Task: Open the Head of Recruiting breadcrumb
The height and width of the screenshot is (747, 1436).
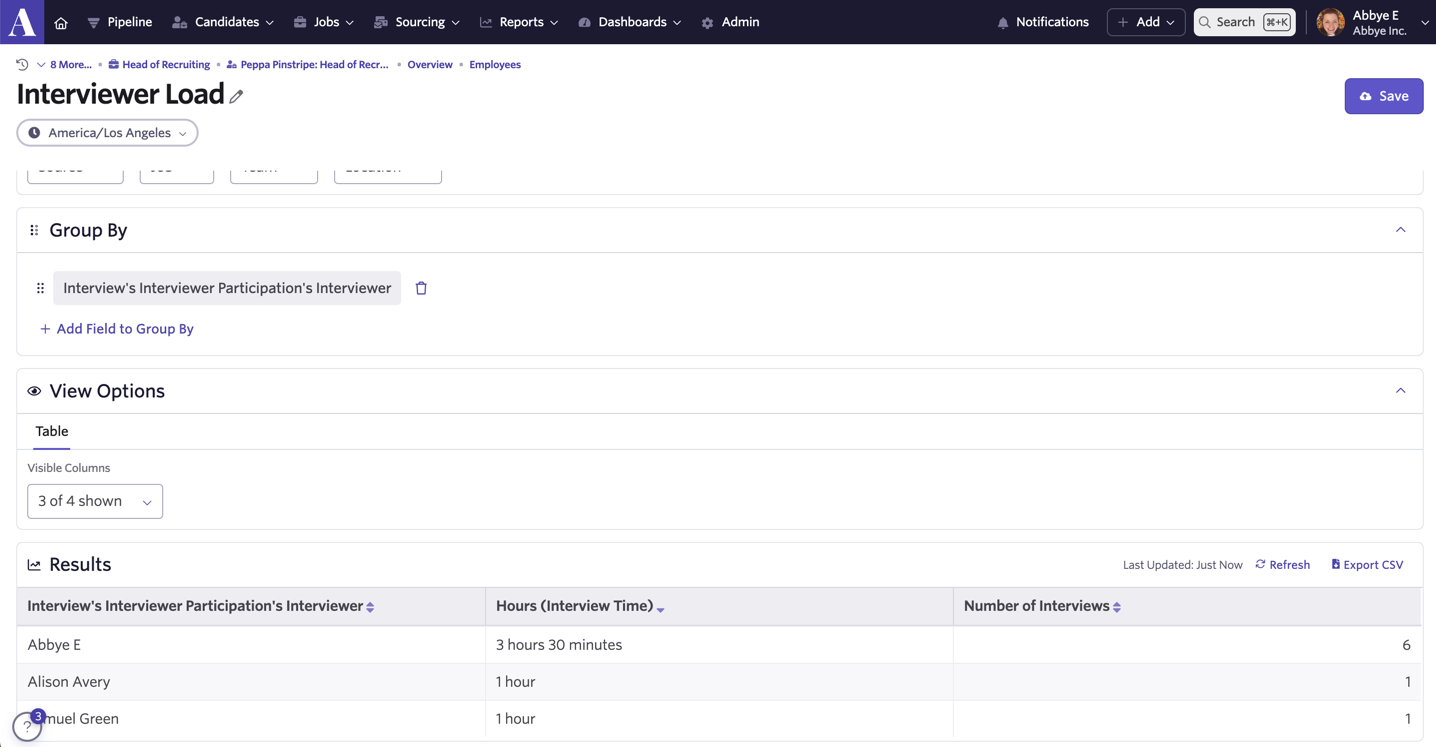Action: [x=159, y=64]
